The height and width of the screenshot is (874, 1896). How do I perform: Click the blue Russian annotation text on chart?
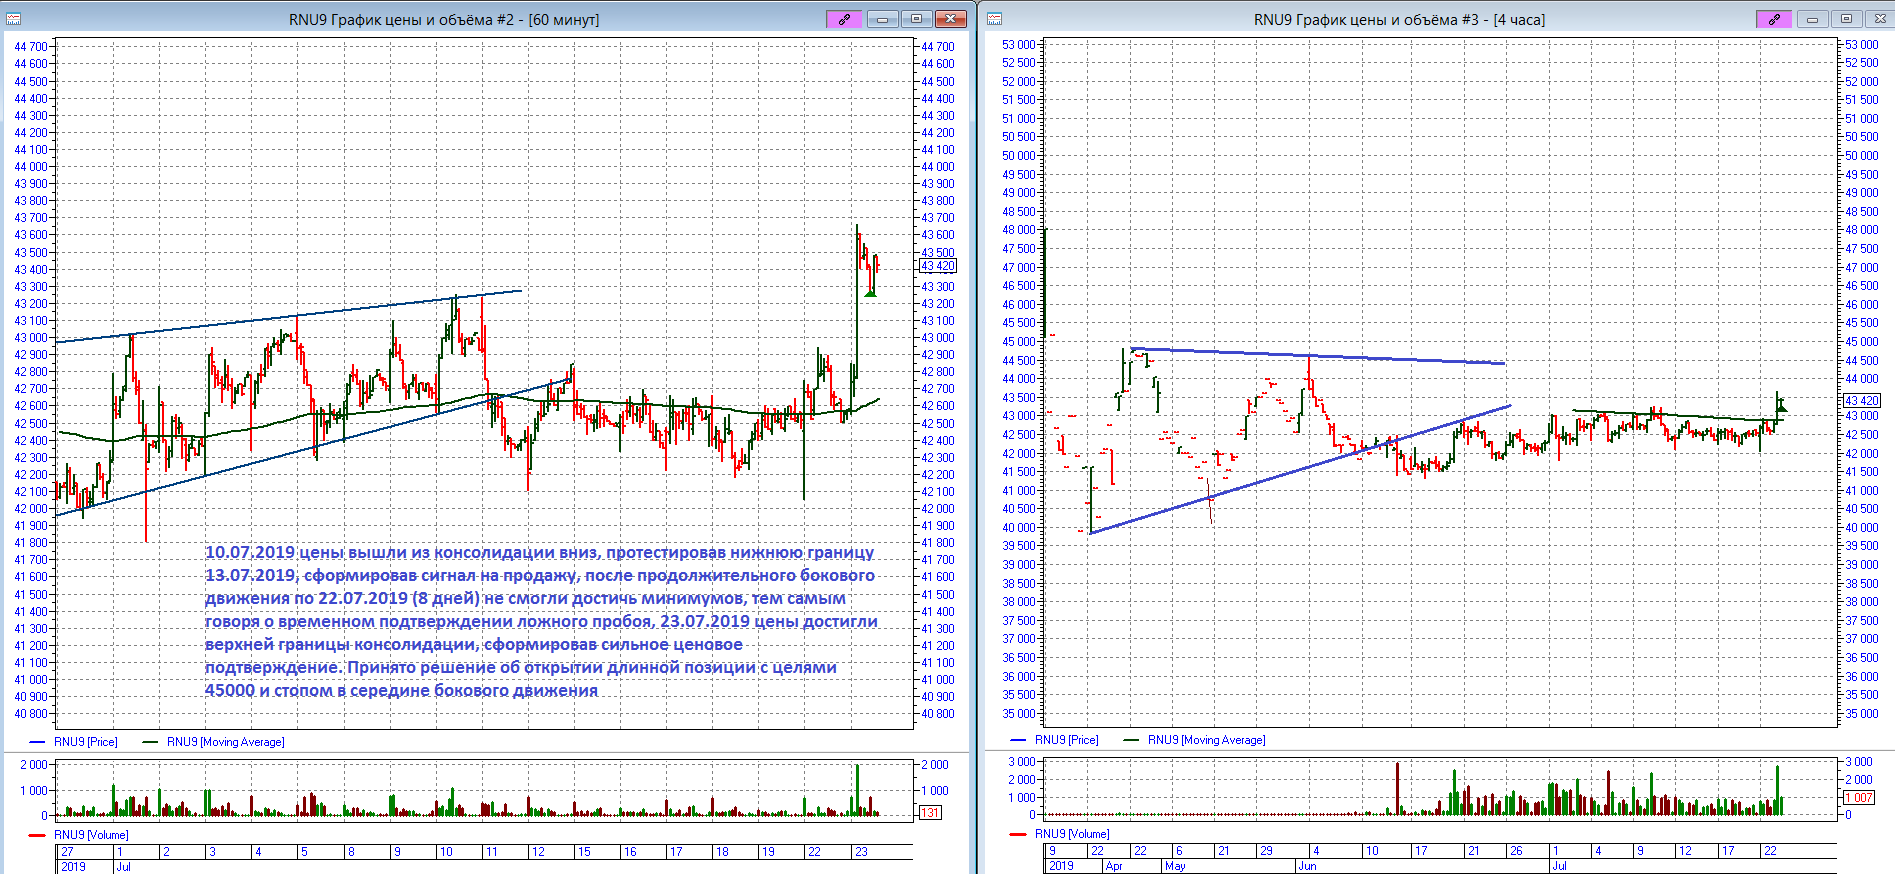[540, 621]
